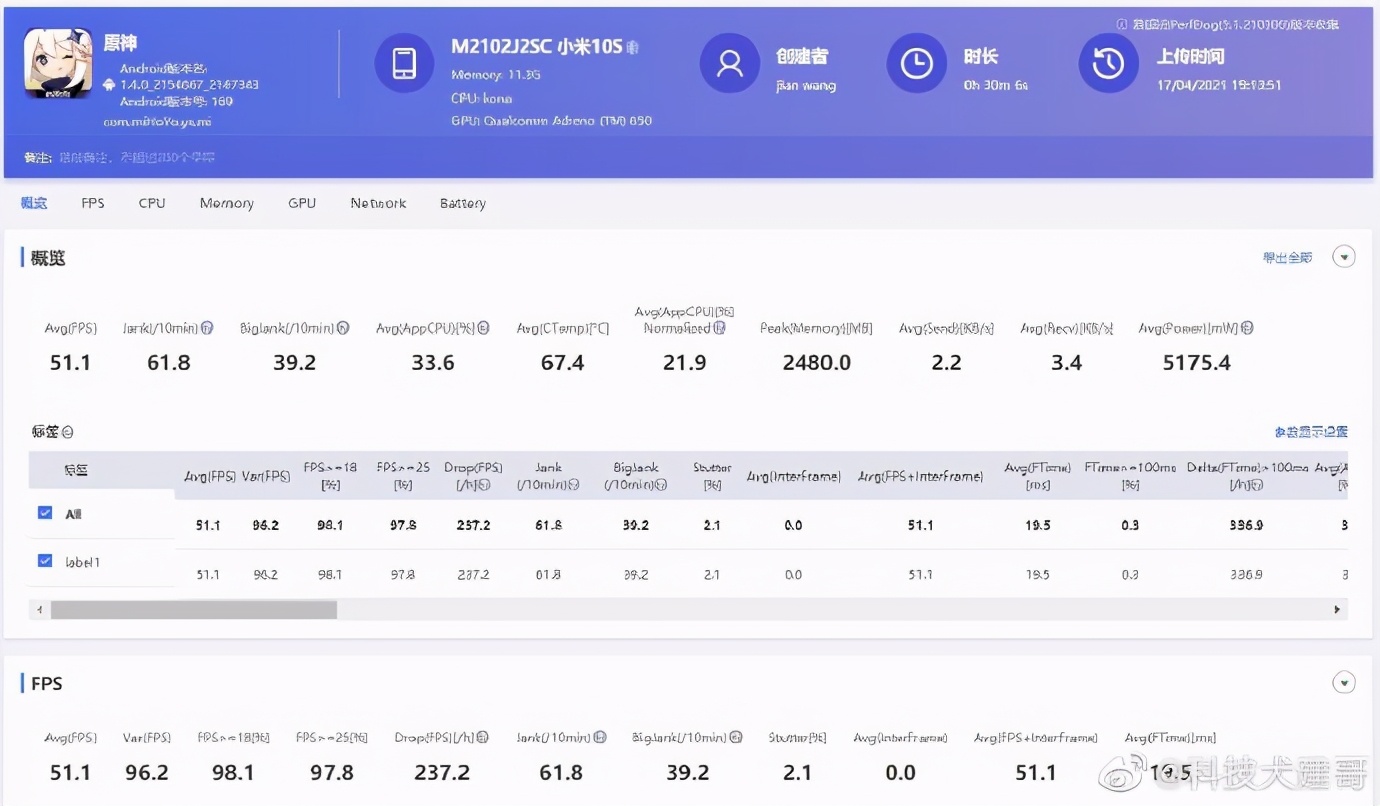The image size is (1380, 806).
Task: Collapse the 概览 overview section chevron
Action: [x=1344, y=256]
